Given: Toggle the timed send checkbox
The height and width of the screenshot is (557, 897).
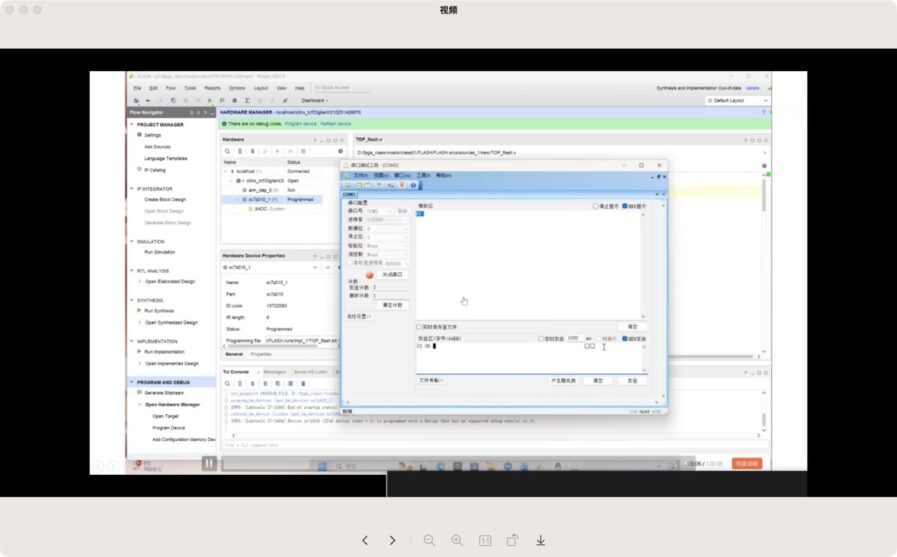Looking at the screenshot, I should 541,339.
